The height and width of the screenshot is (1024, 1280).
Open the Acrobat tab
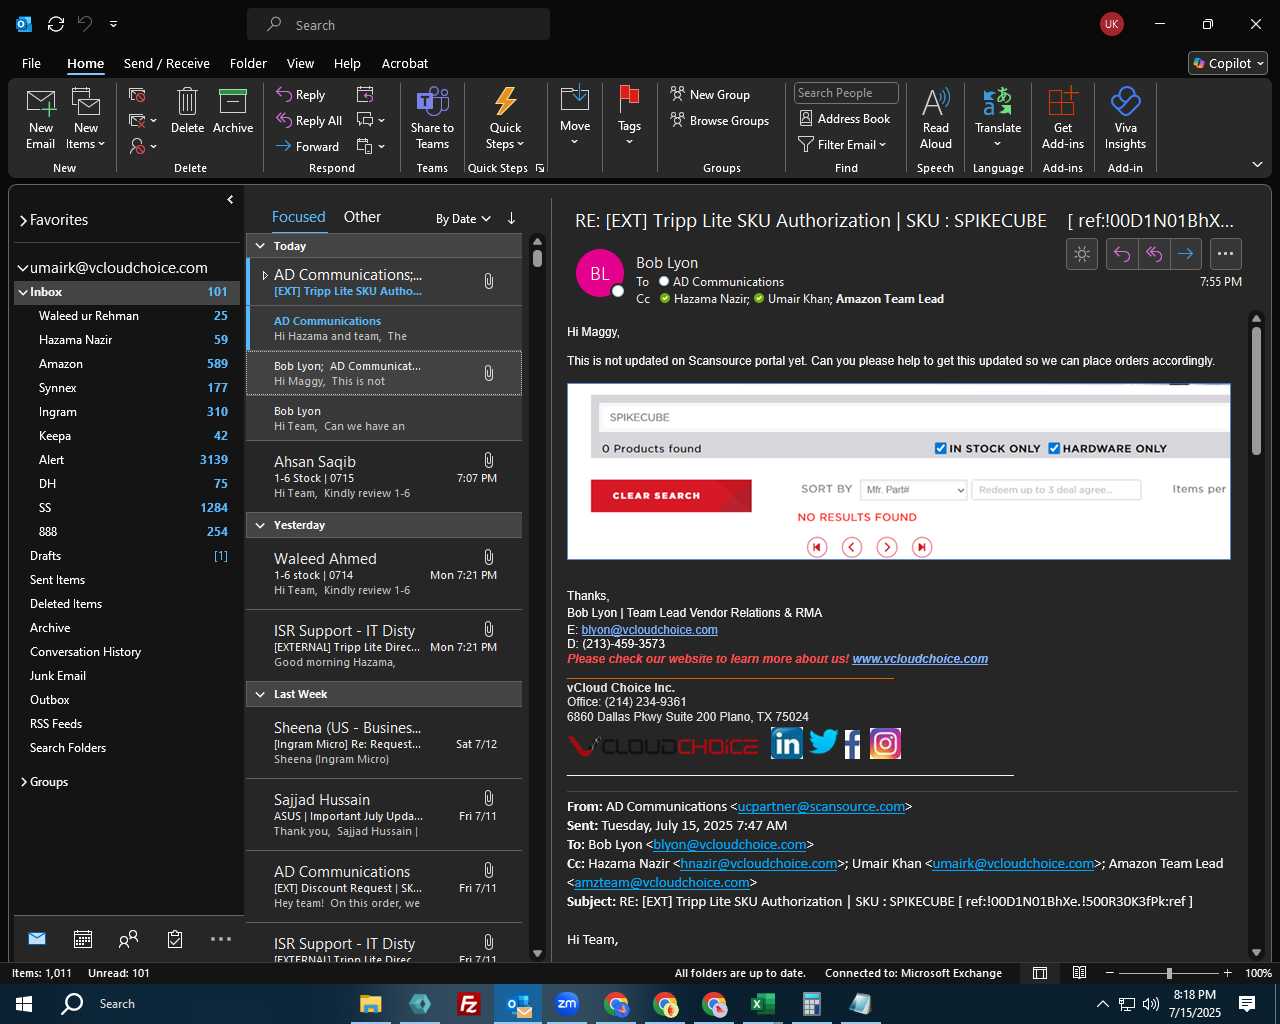[405, 63]
